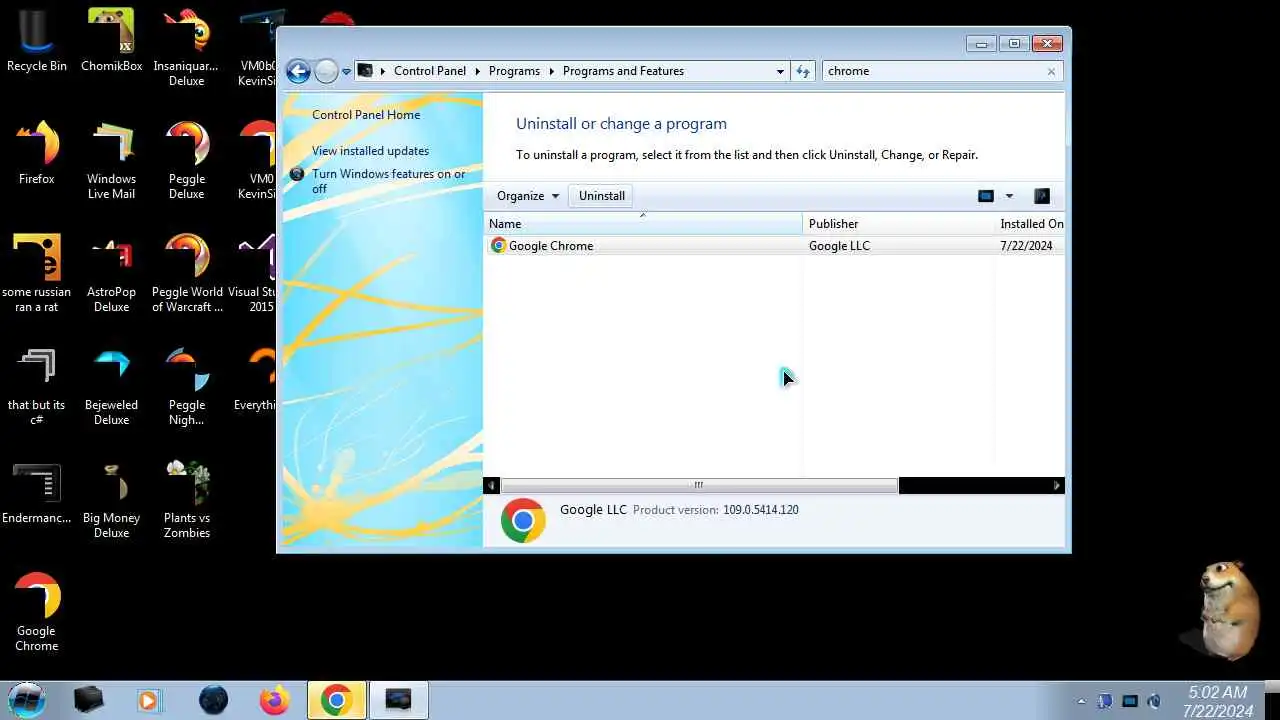The image size is (1280, 720).
Task: Select Programs and Features breadcrumb
Action: point(623,71)
